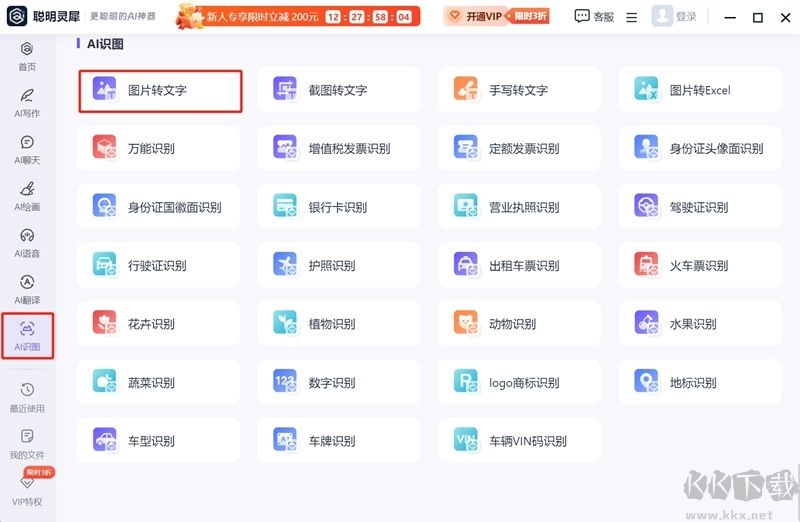Switch to AI写作 sidebar tab
The image size is (800, 522).
click(x=27, y=103)
